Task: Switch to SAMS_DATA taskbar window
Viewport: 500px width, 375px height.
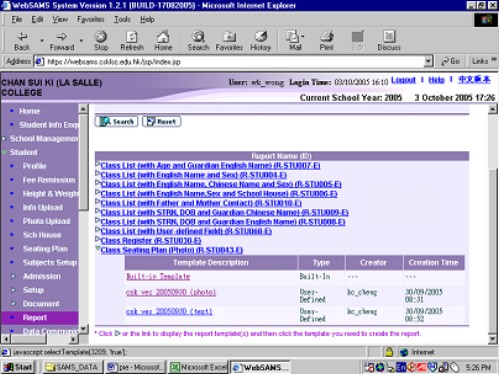Action: coord(73,367)
